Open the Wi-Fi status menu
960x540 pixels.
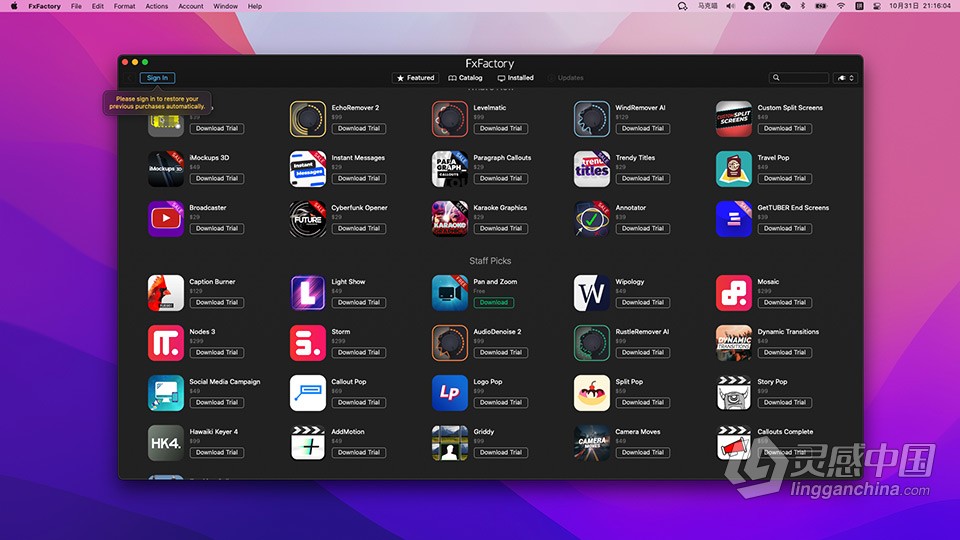point(841,6)
